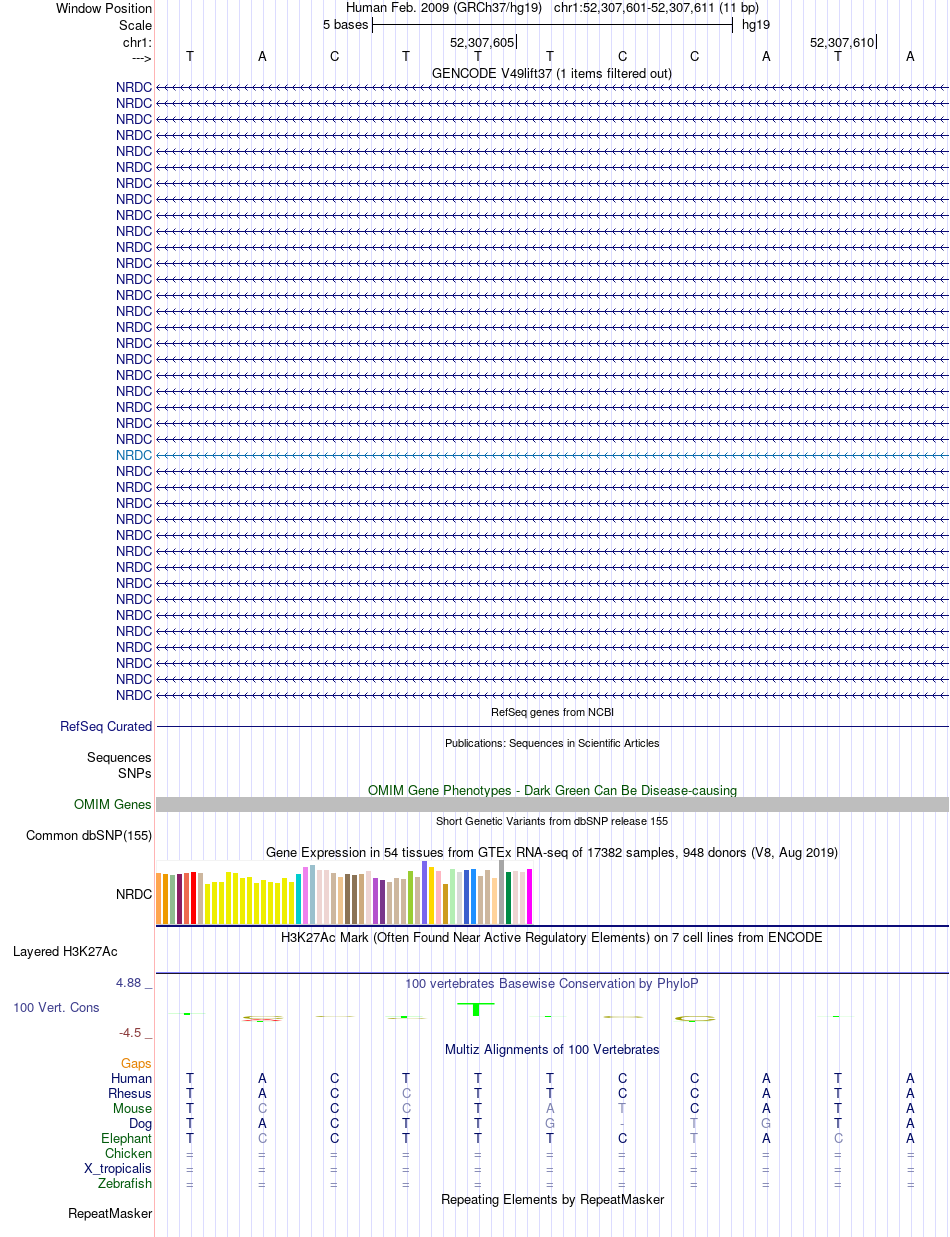Click the NRDC label beside GTEx bar chart
Image resolution: width=950 pixels, height=1237 pixels.
pos(134,894)
